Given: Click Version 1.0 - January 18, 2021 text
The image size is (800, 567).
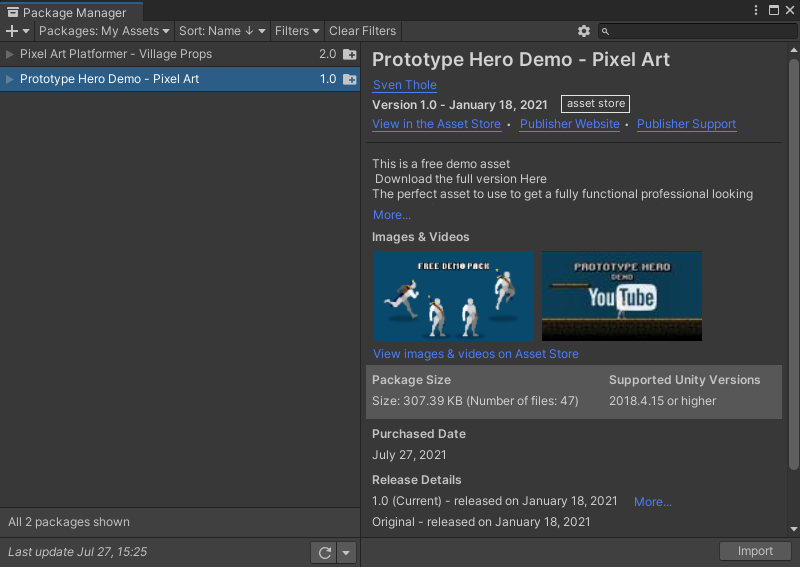Looking at the screenshot, I should 460,105.
